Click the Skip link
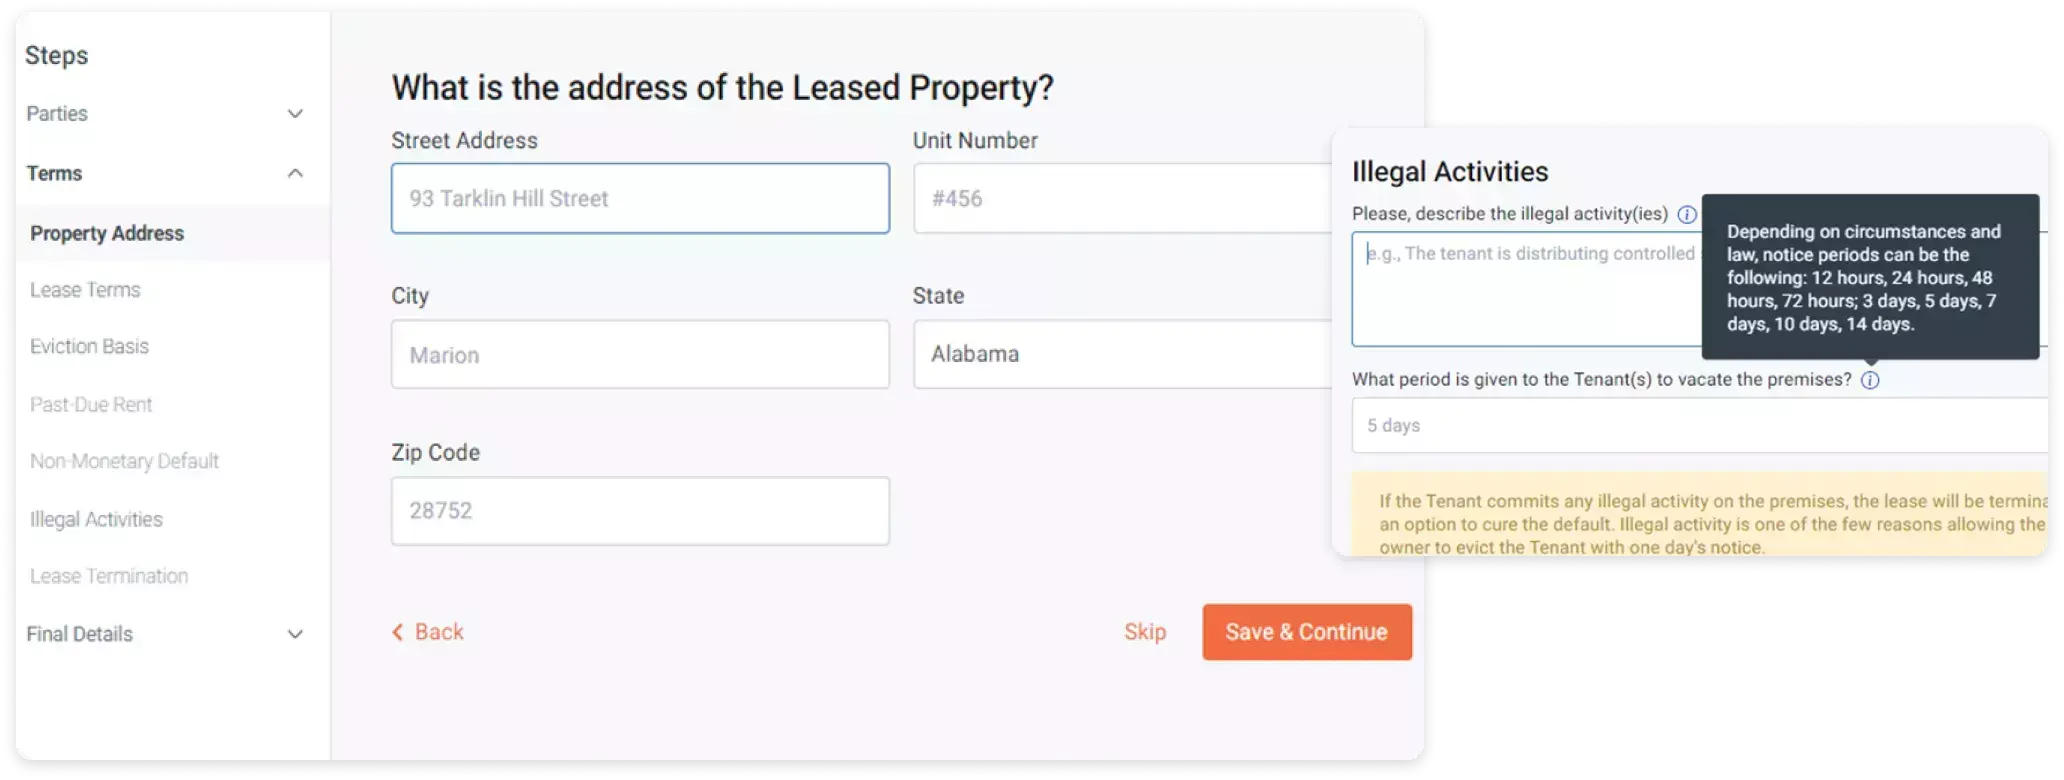 1145,632
